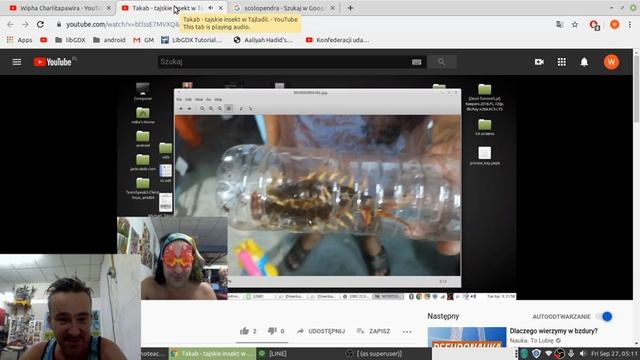The width and height of the screenshot is (640, 360).
Task: Switch to the Takab taskbar window button
Action: point(212,353)
